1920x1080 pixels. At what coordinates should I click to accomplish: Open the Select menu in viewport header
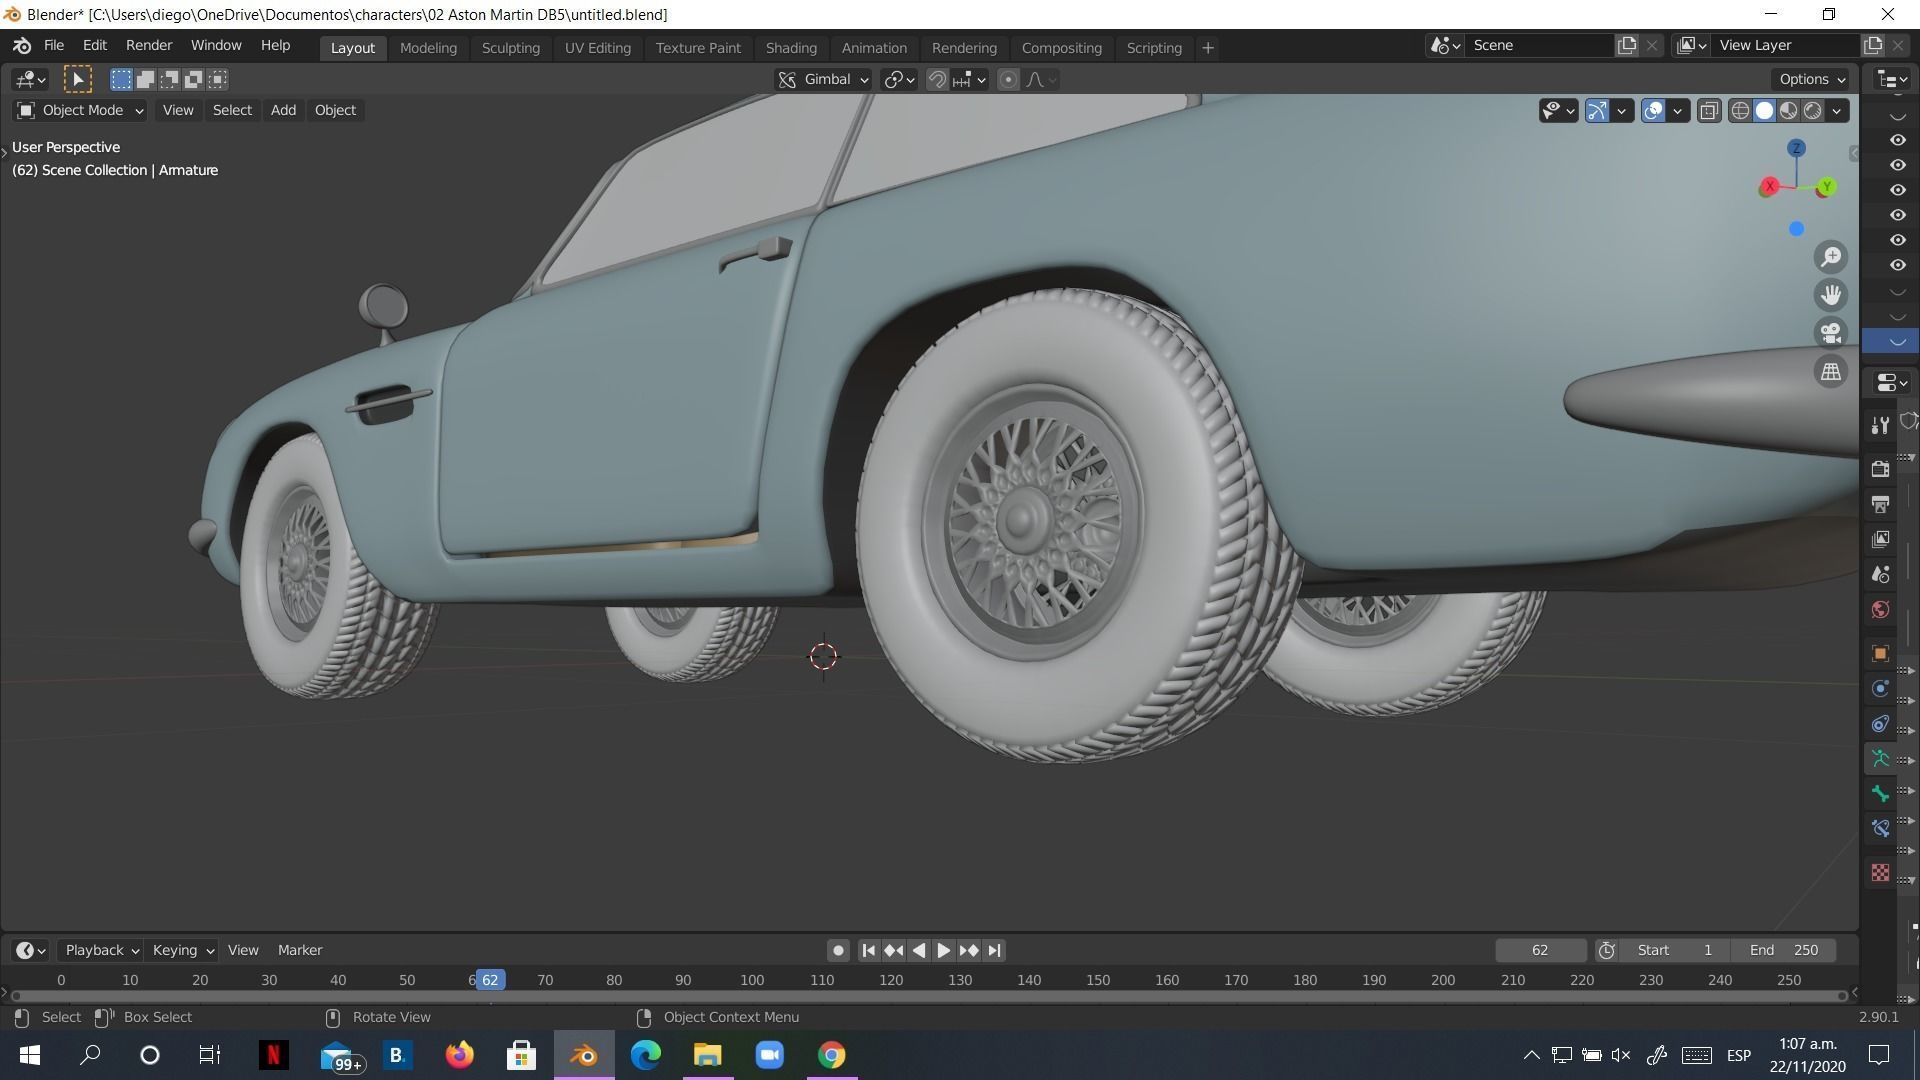[232, 110]
